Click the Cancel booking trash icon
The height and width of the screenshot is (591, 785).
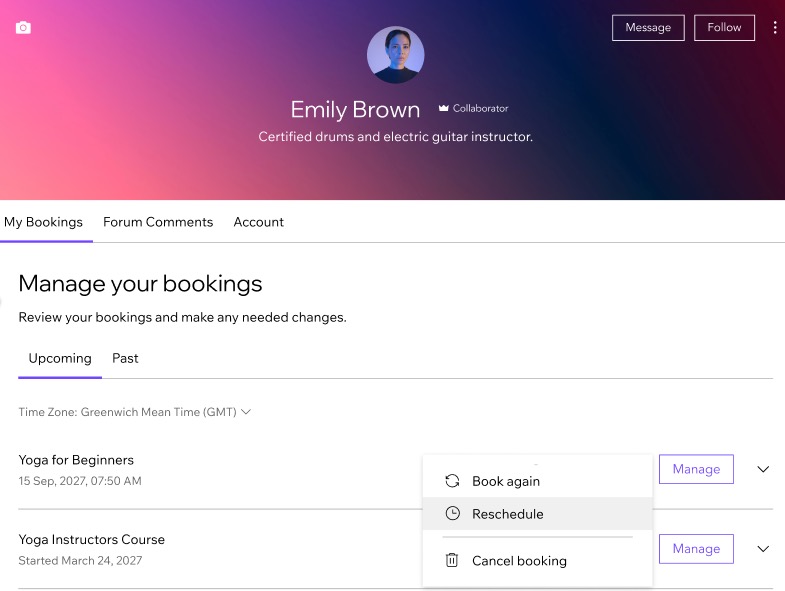(452, 561)
